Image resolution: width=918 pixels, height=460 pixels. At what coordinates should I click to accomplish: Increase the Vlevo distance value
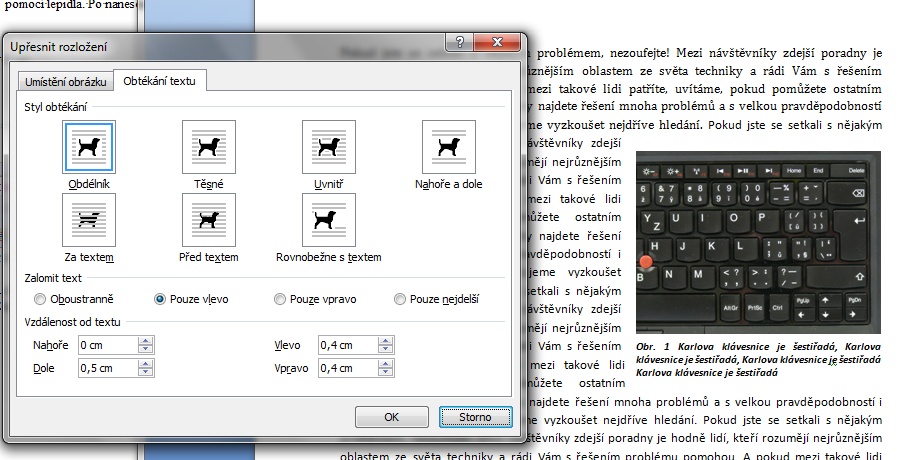(386, 341)
